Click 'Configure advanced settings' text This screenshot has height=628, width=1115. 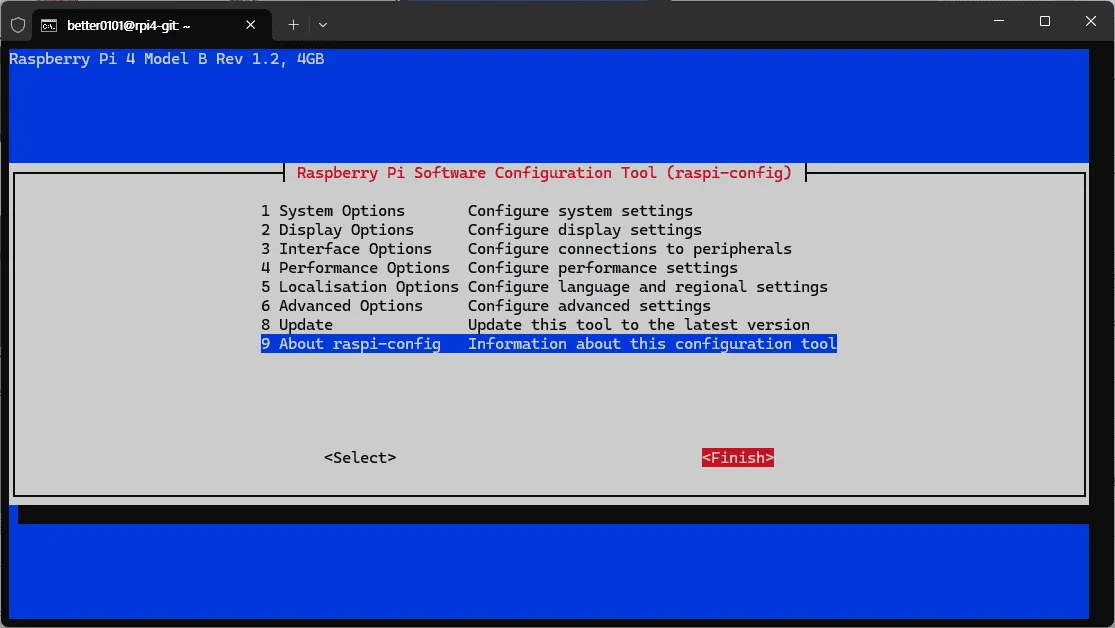tap(589, 306)
